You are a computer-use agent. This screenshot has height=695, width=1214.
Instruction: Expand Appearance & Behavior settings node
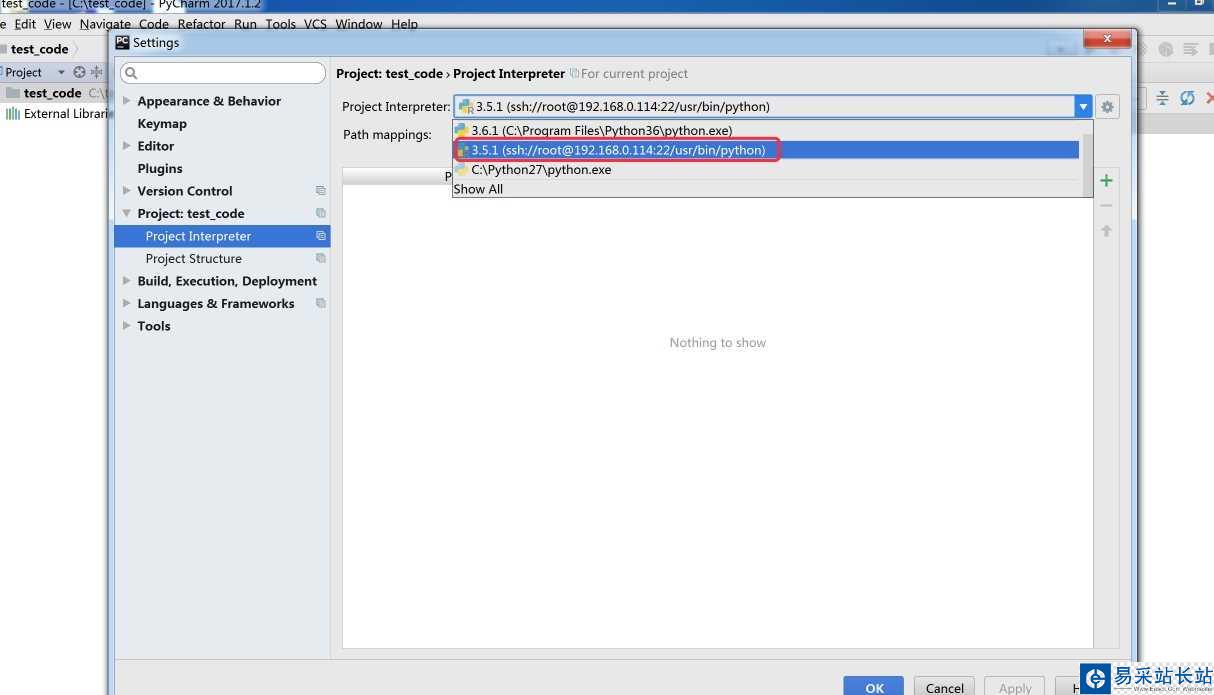pos(127,101)
